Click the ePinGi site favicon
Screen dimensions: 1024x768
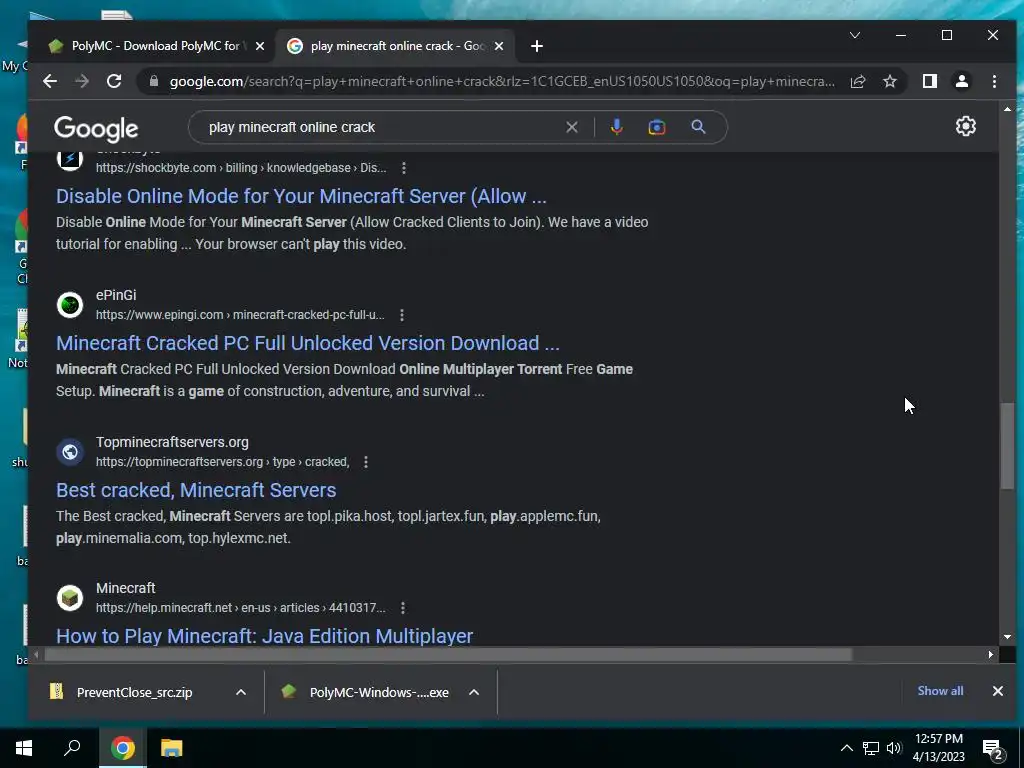(x=70, y=304)
